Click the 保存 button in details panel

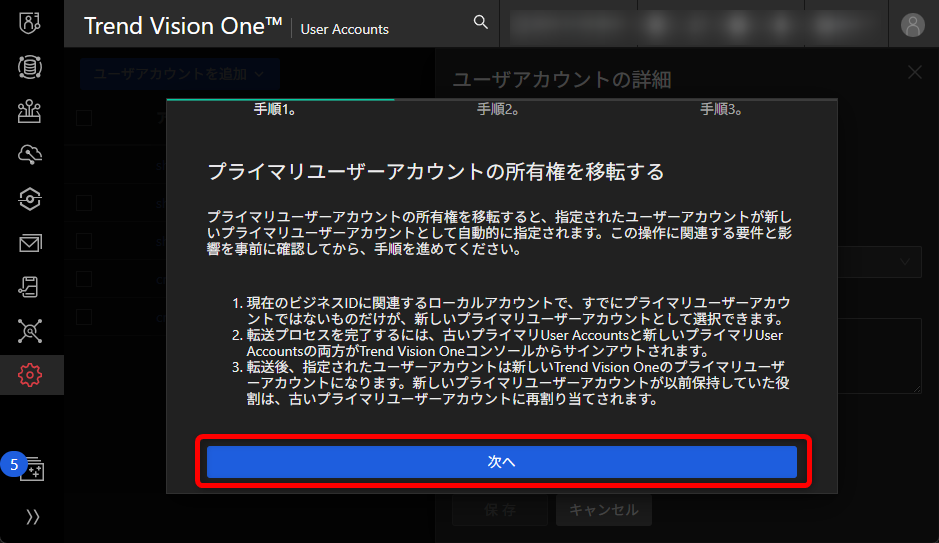[x=500, y=510]
